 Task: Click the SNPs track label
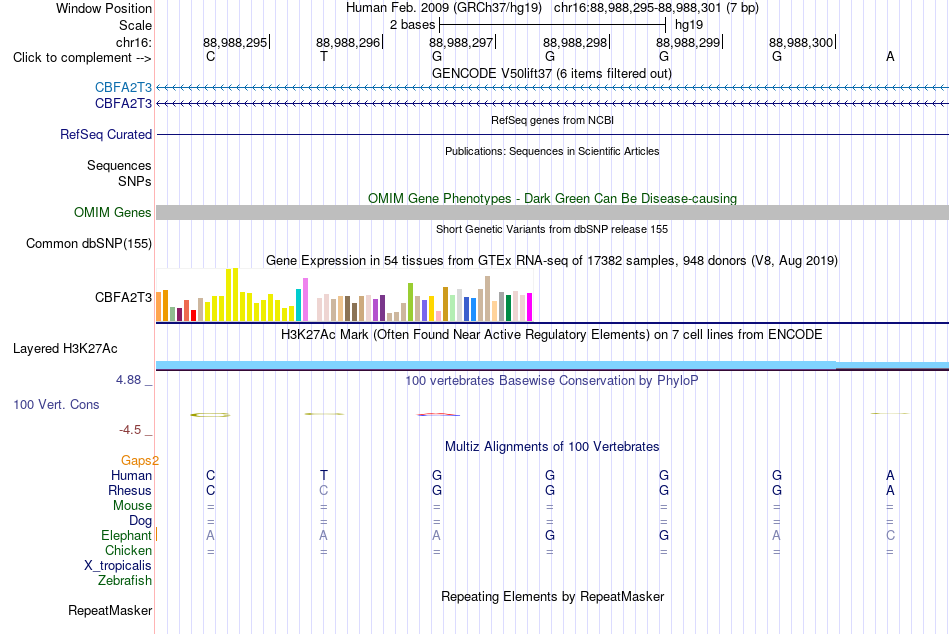coord(135,181)
